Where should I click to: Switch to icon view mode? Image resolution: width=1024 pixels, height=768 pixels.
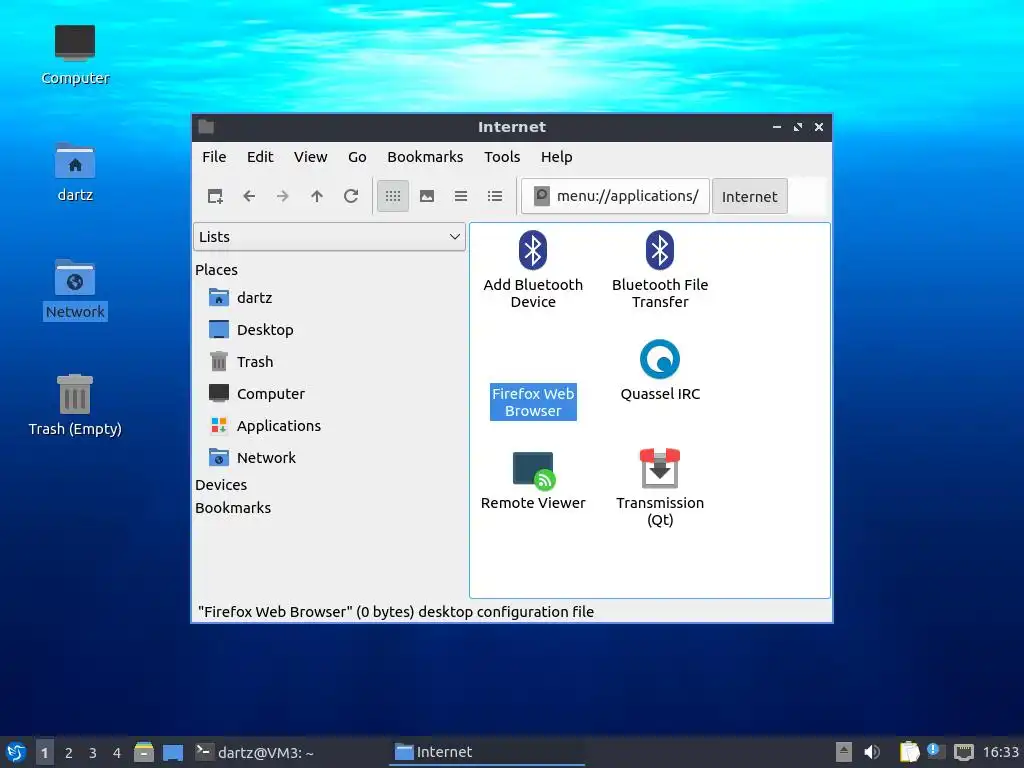click(393, 196)
